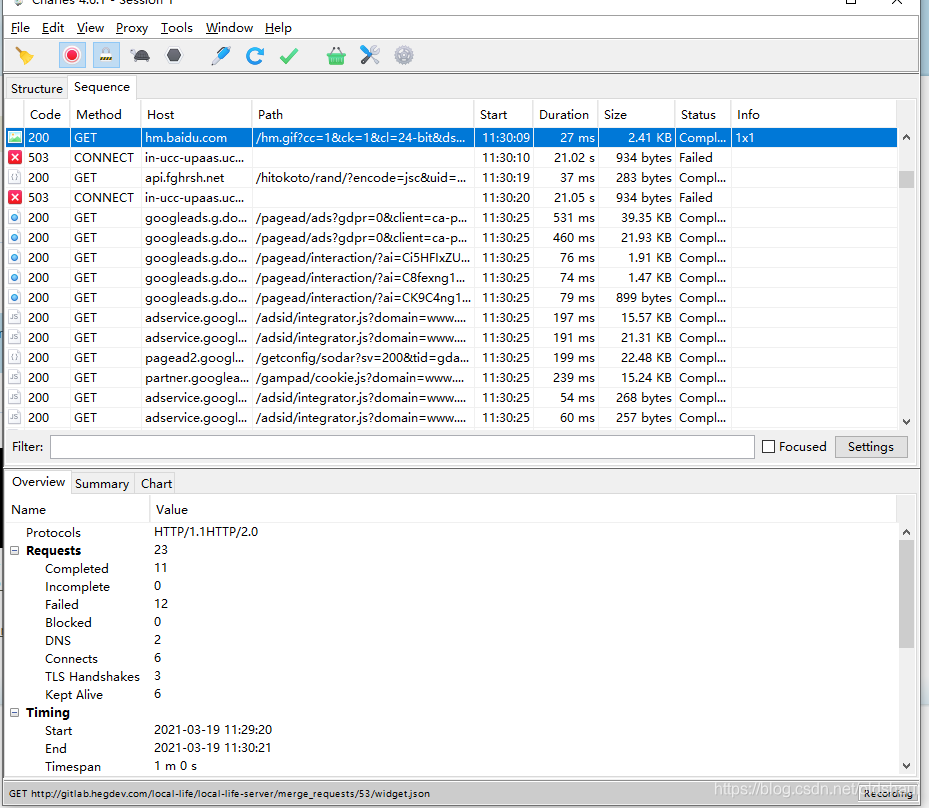The width and height of the screenshot is (929, 808).
Task: Click the filter Settings button
Action: point(870,447)
